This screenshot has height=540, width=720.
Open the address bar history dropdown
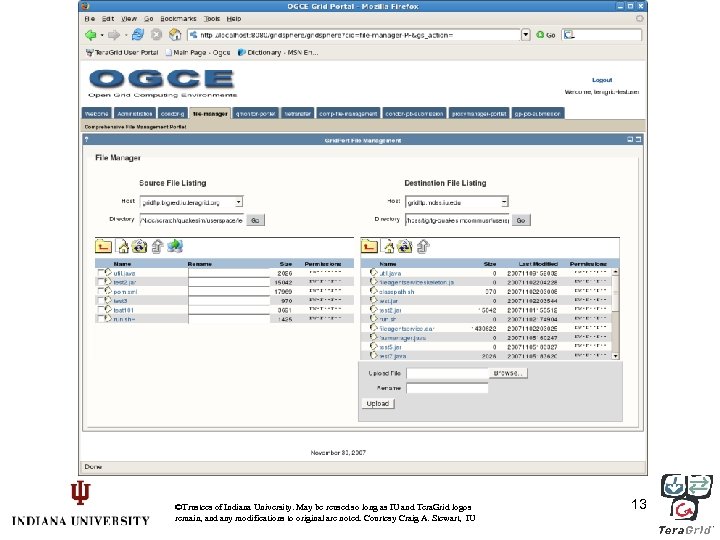pos(526,35)
